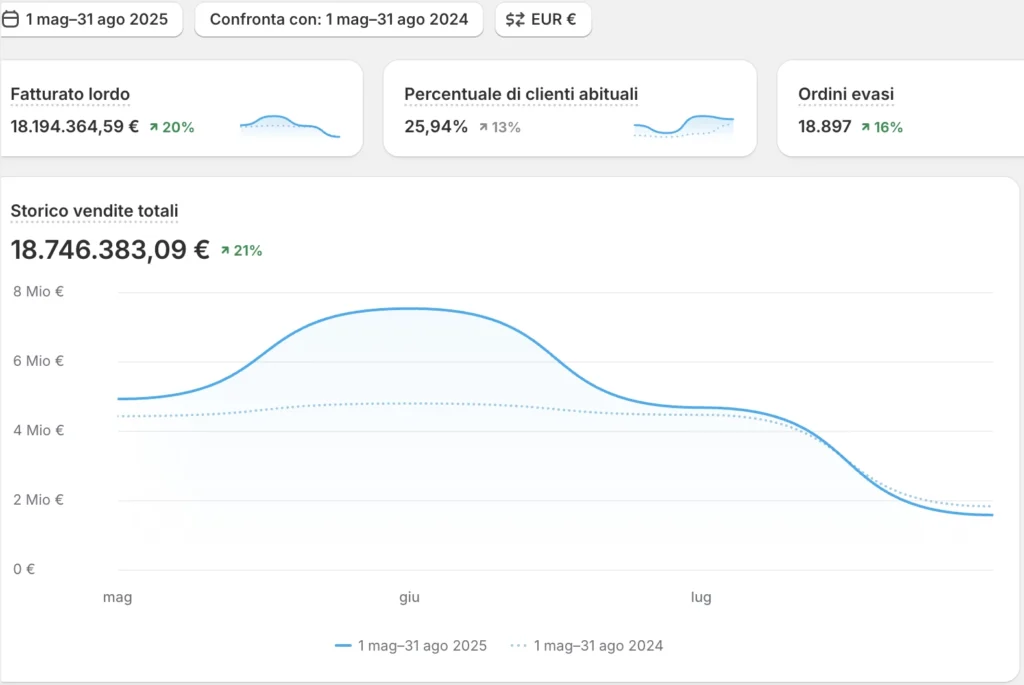
Task: Expand the "Confronta con" comparison period selector
Action: pyautogui.click(x=338, y=19)
